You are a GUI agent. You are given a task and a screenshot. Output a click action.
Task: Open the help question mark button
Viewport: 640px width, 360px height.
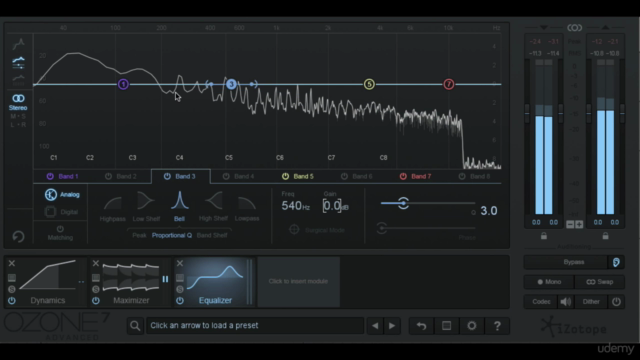[497, 326]
